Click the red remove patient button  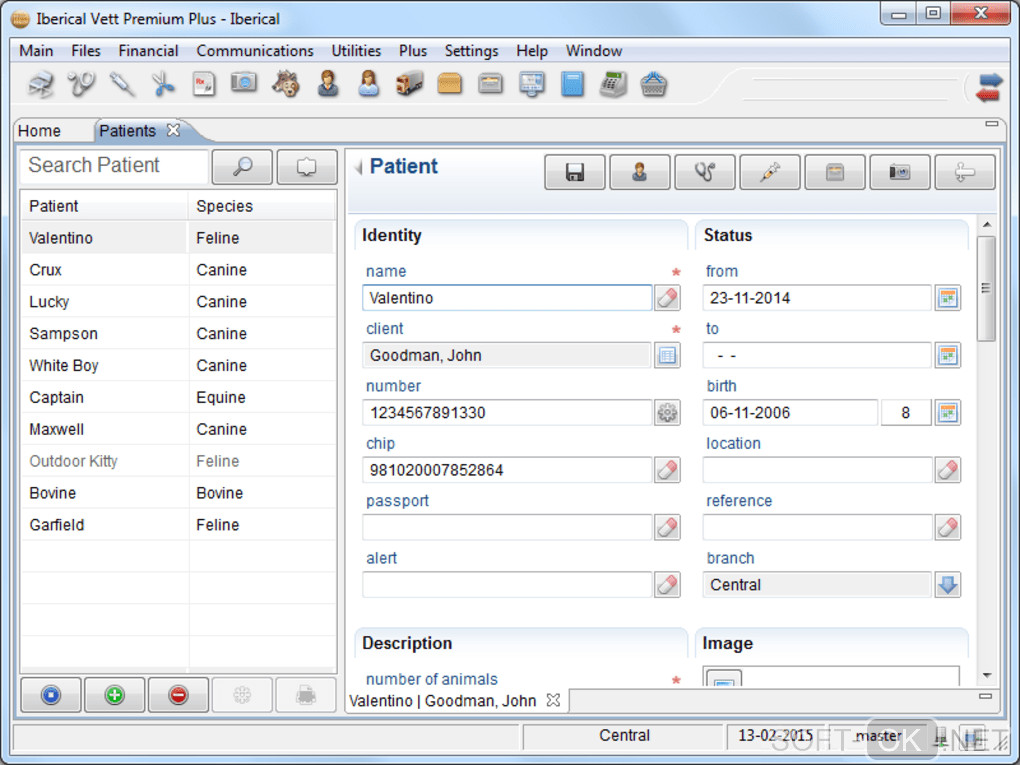tap(178, 695)
